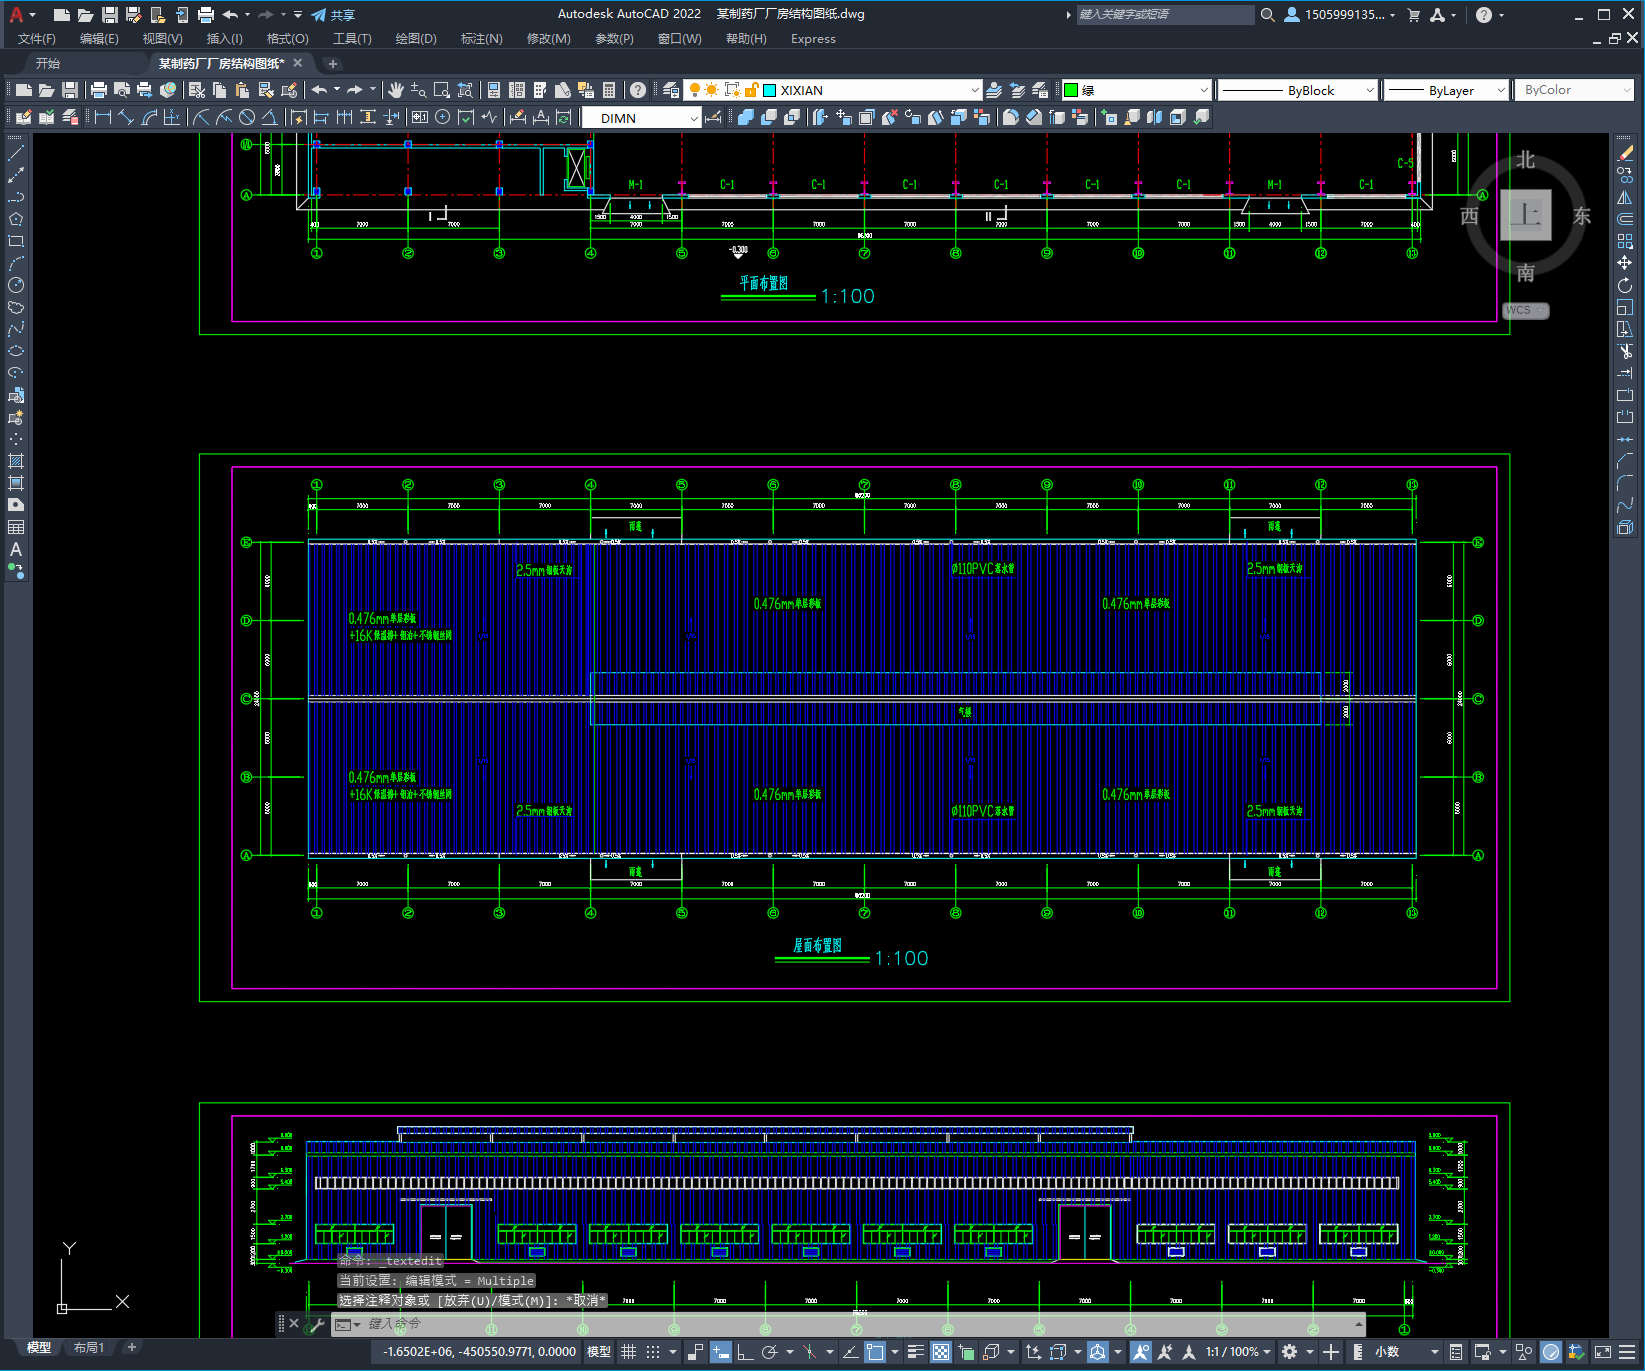Select the Rotate tool in modify toolbar
This screenshot has width=1645, height=1371.
pyautogui.click(x=1625, y=285)
